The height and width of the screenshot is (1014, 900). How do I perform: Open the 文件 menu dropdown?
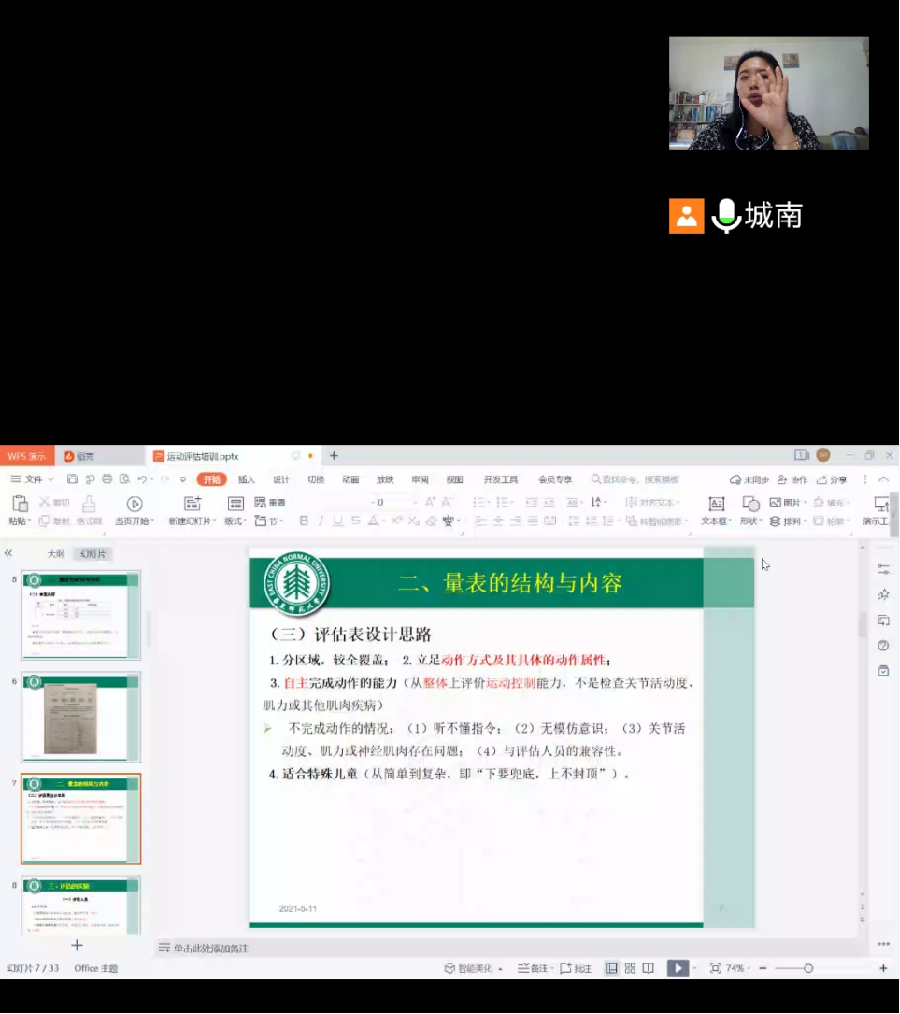[31, 480]
